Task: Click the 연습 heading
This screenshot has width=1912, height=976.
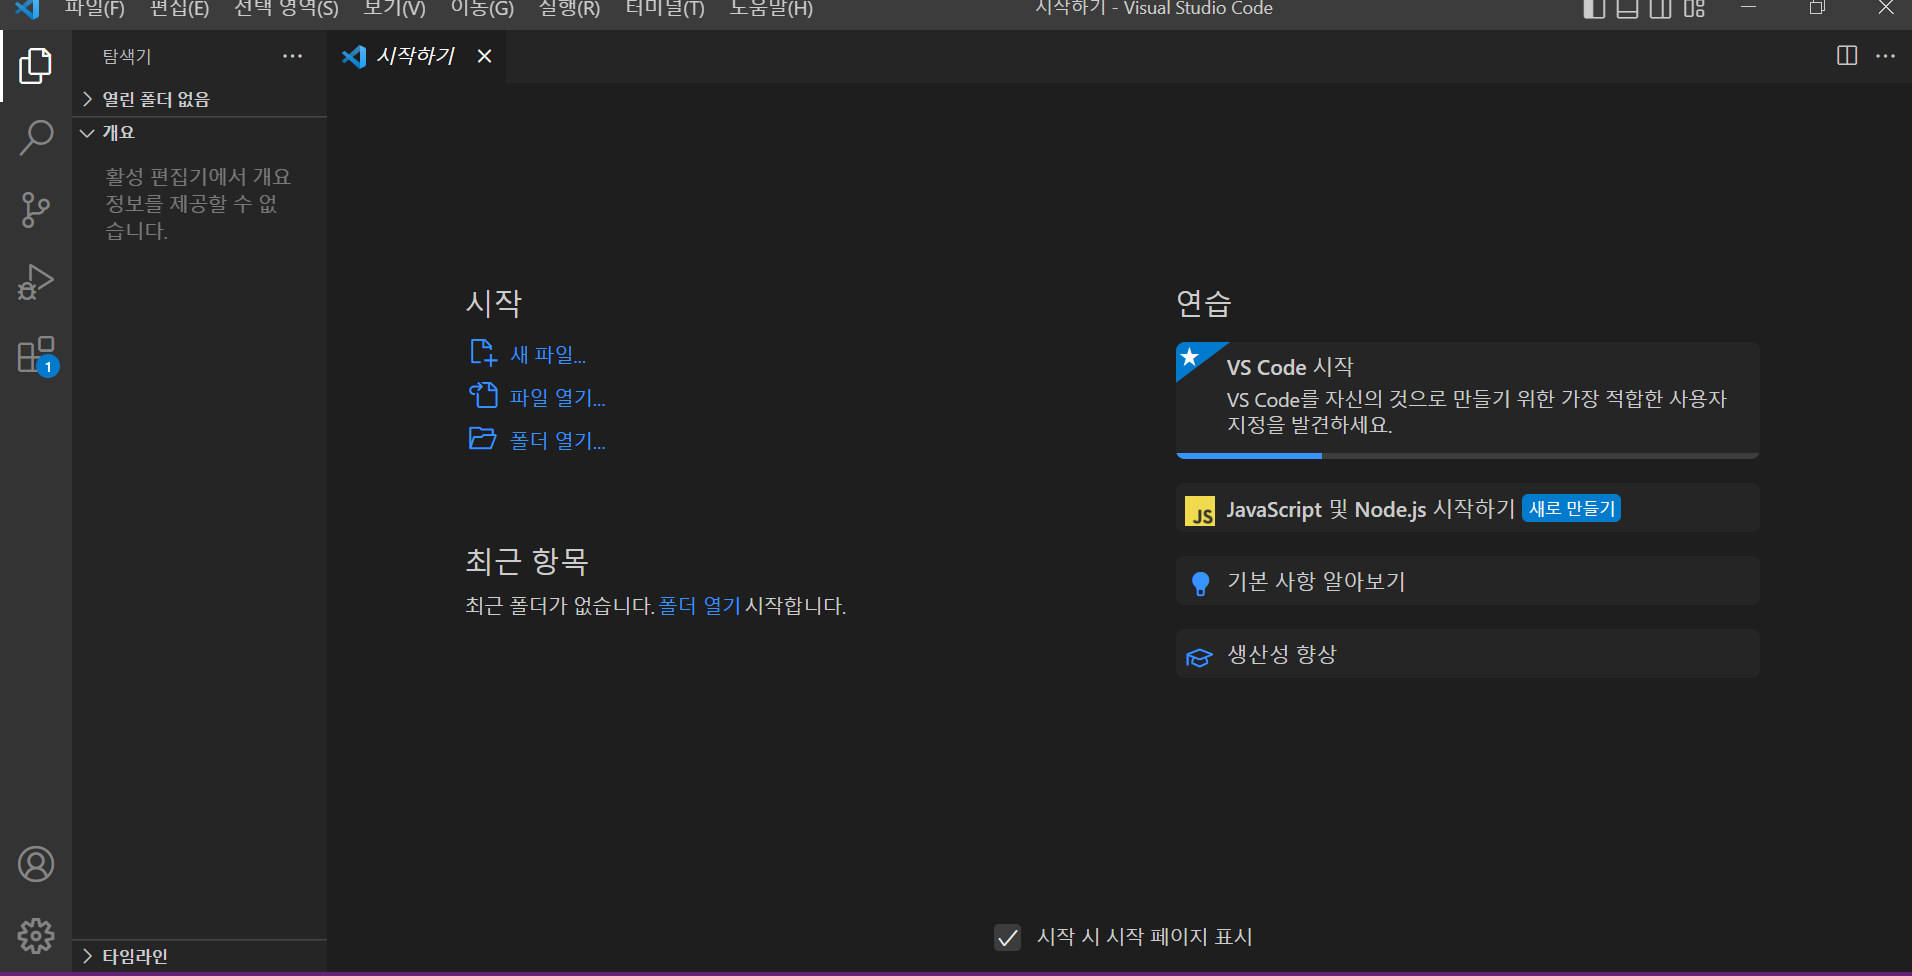Action: point(1204,303)
